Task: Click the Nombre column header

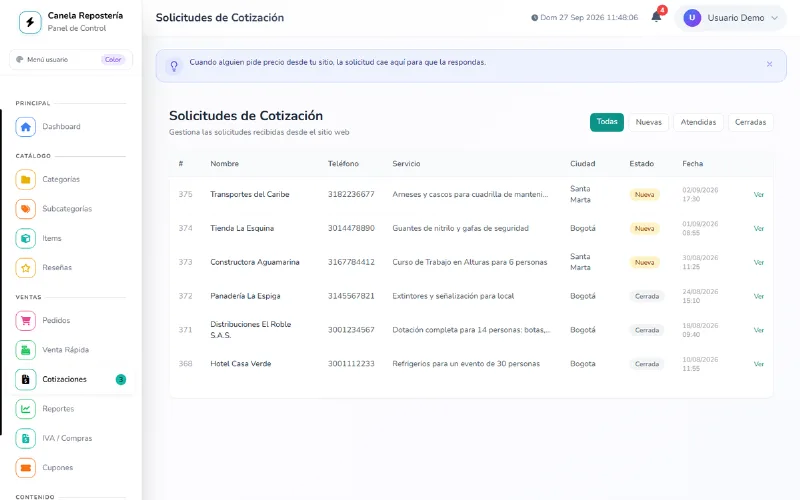Action: click(224, 164)
